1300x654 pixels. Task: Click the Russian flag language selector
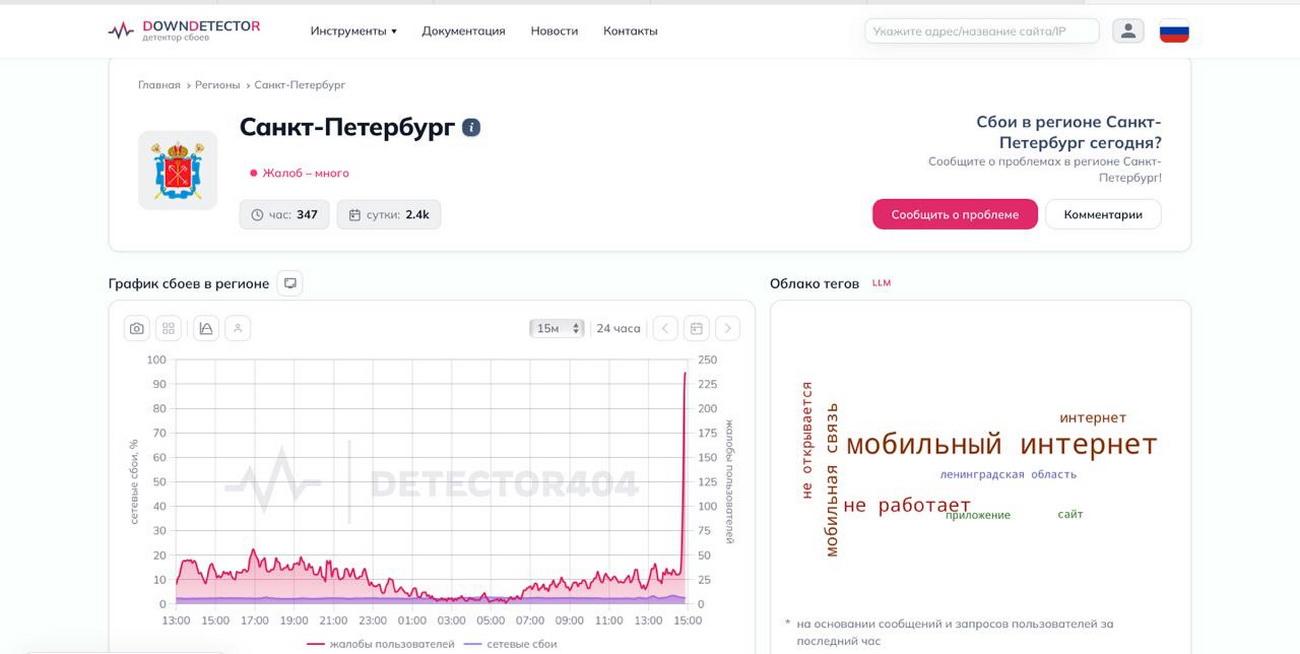1174,32
